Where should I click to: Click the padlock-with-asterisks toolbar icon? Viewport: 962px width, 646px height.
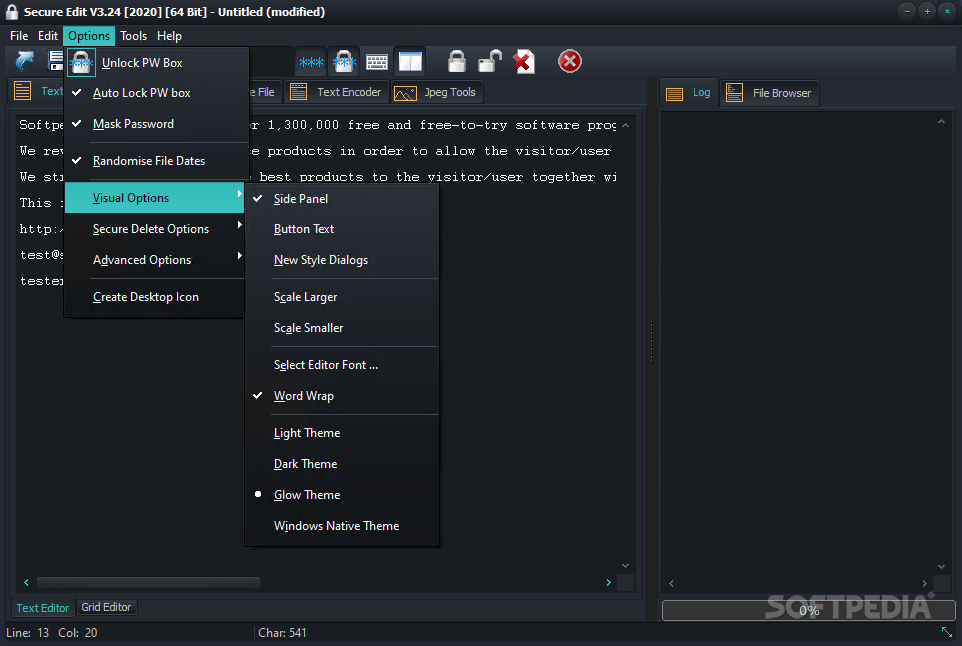point(344,61)
